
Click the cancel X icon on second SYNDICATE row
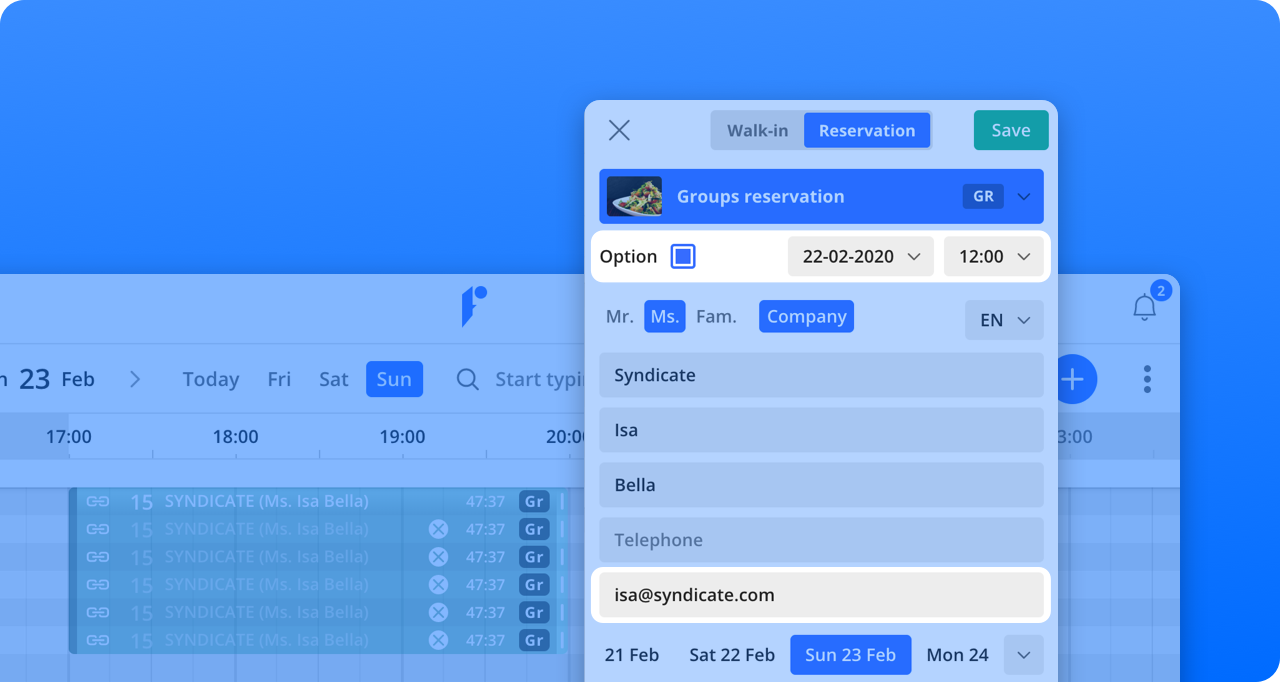point(438,529)
